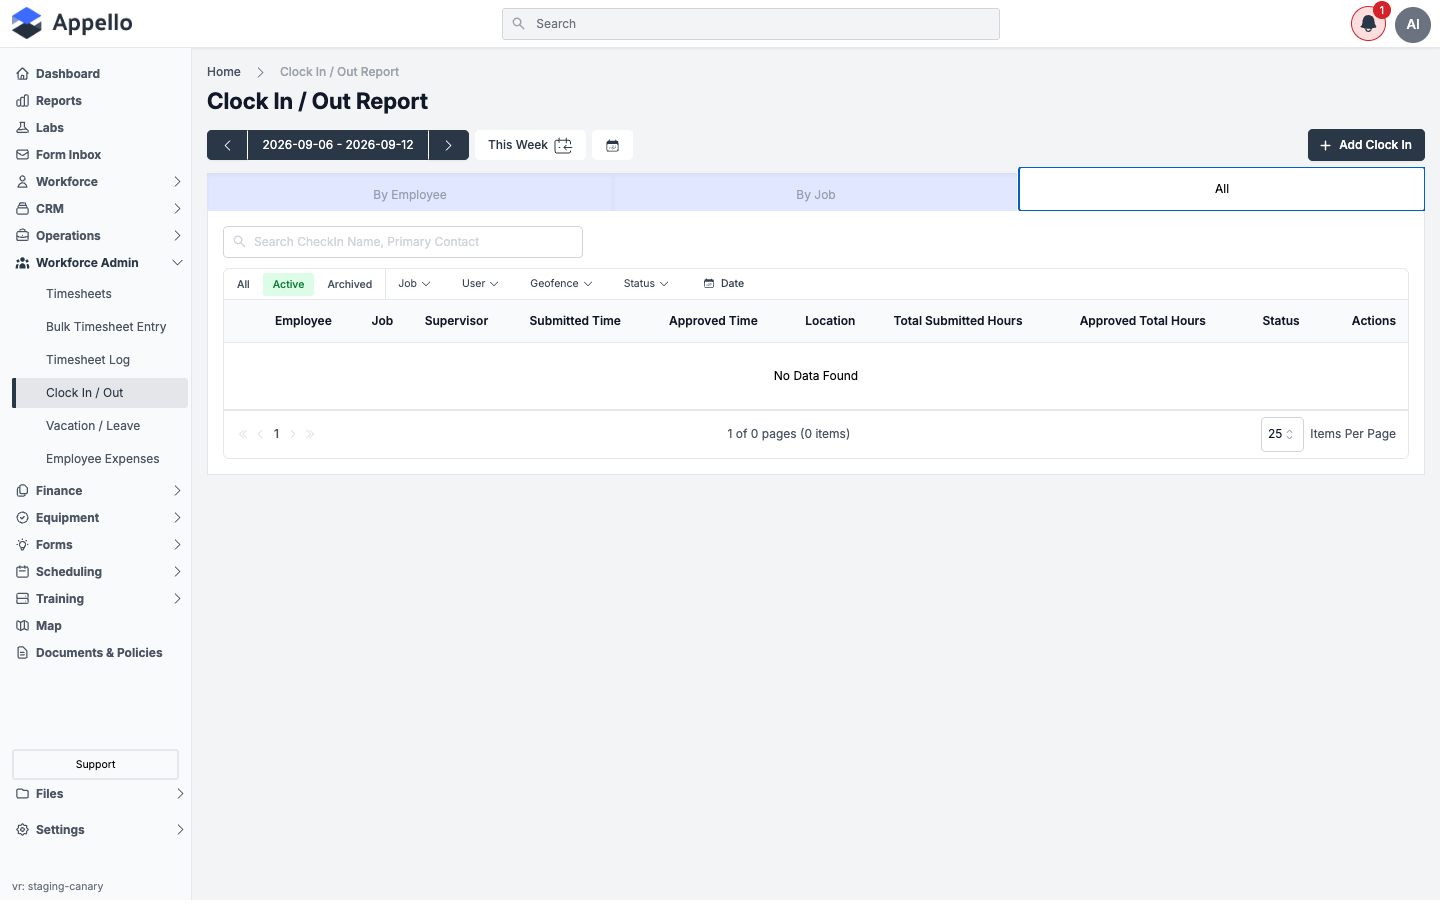The height and width of the screenshot is (918, 1440).
Task: Click the Support button
Action: tap(95, 765)
